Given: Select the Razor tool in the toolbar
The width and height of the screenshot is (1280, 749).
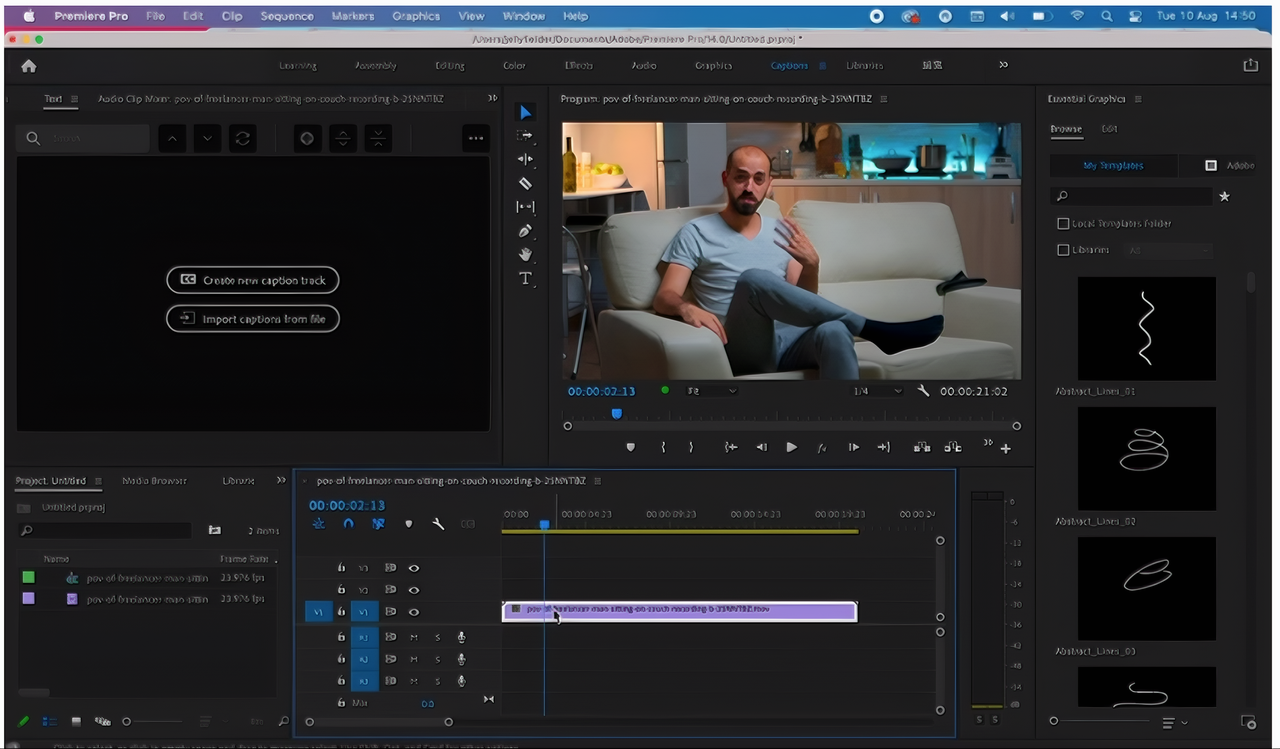Looking at the screenshot, I should coord(525,183).
